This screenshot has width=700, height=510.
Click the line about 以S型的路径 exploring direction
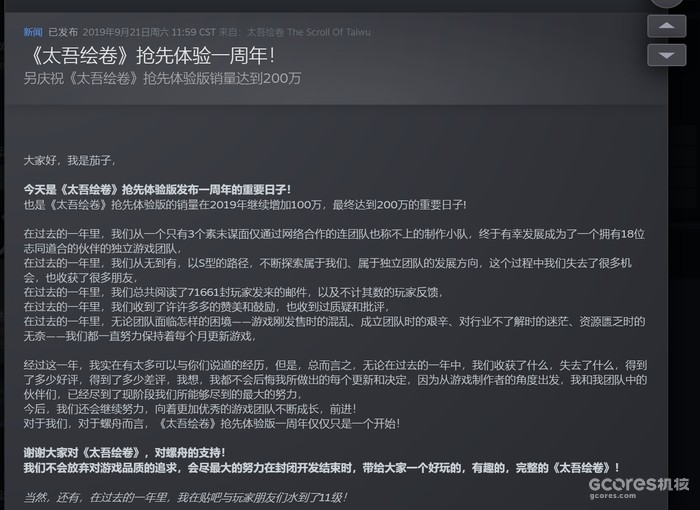328,270
